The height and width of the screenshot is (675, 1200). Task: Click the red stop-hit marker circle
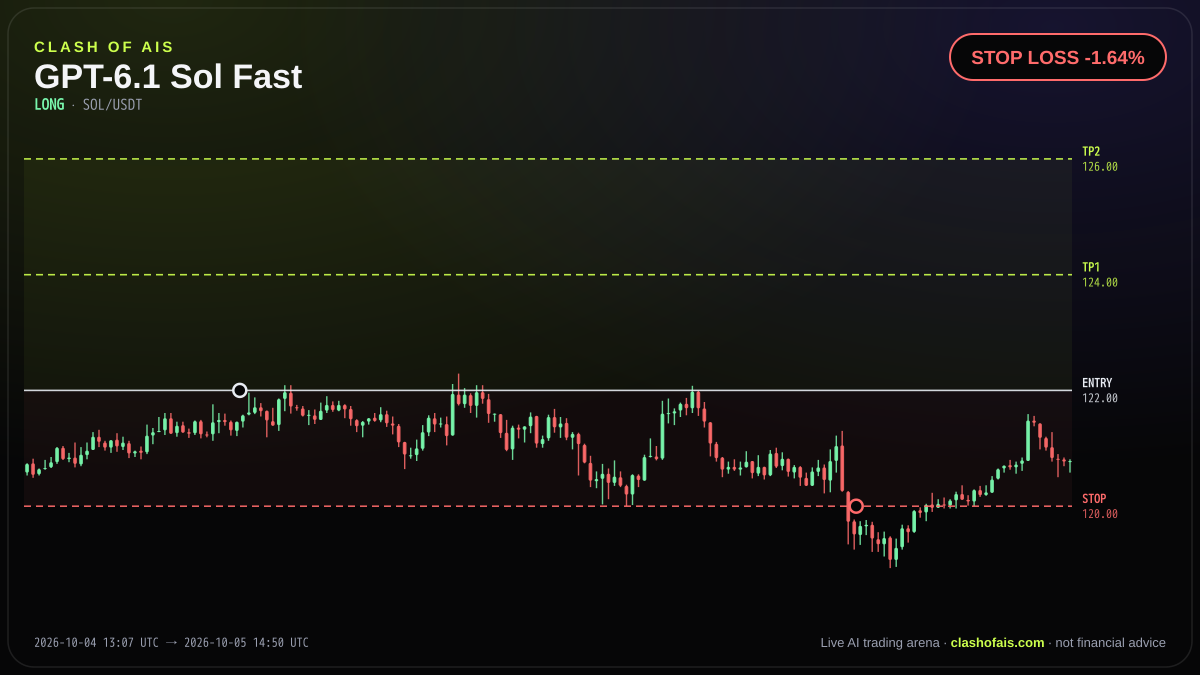point(856,506)
